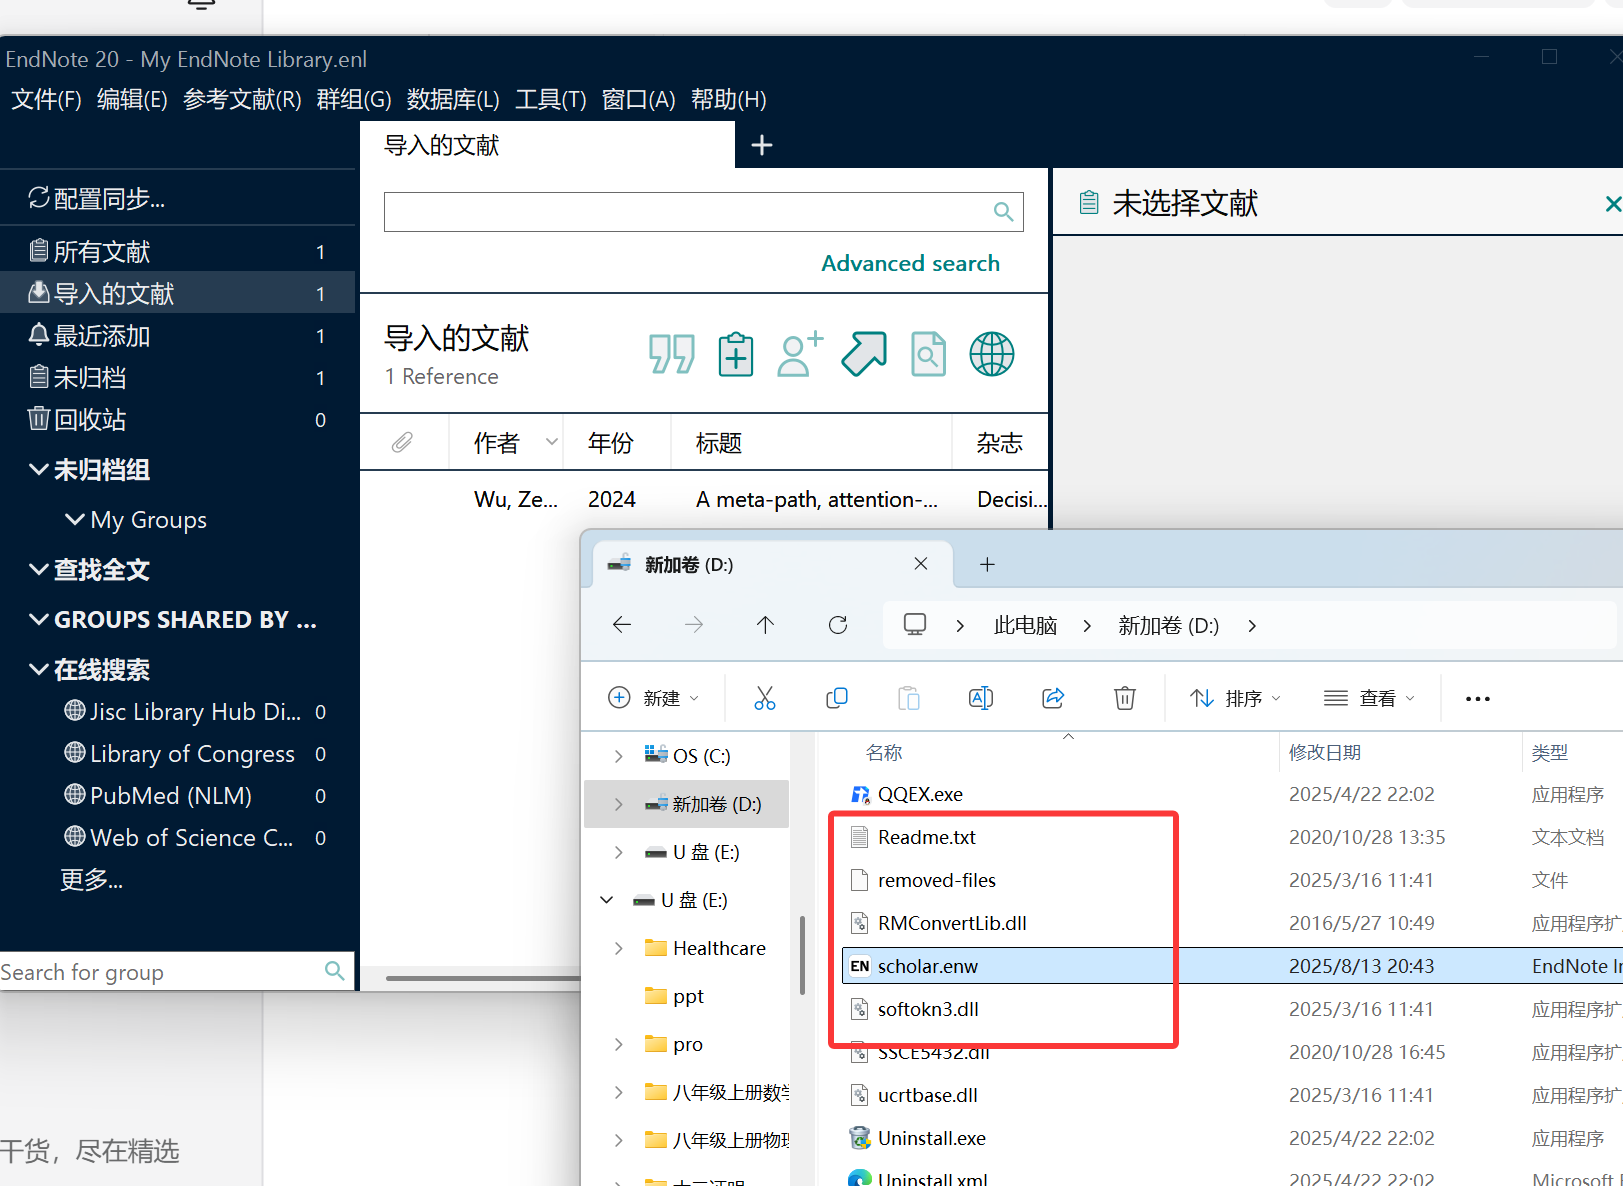
Task: Click the find full text document icon
Action: click(928, 354)
